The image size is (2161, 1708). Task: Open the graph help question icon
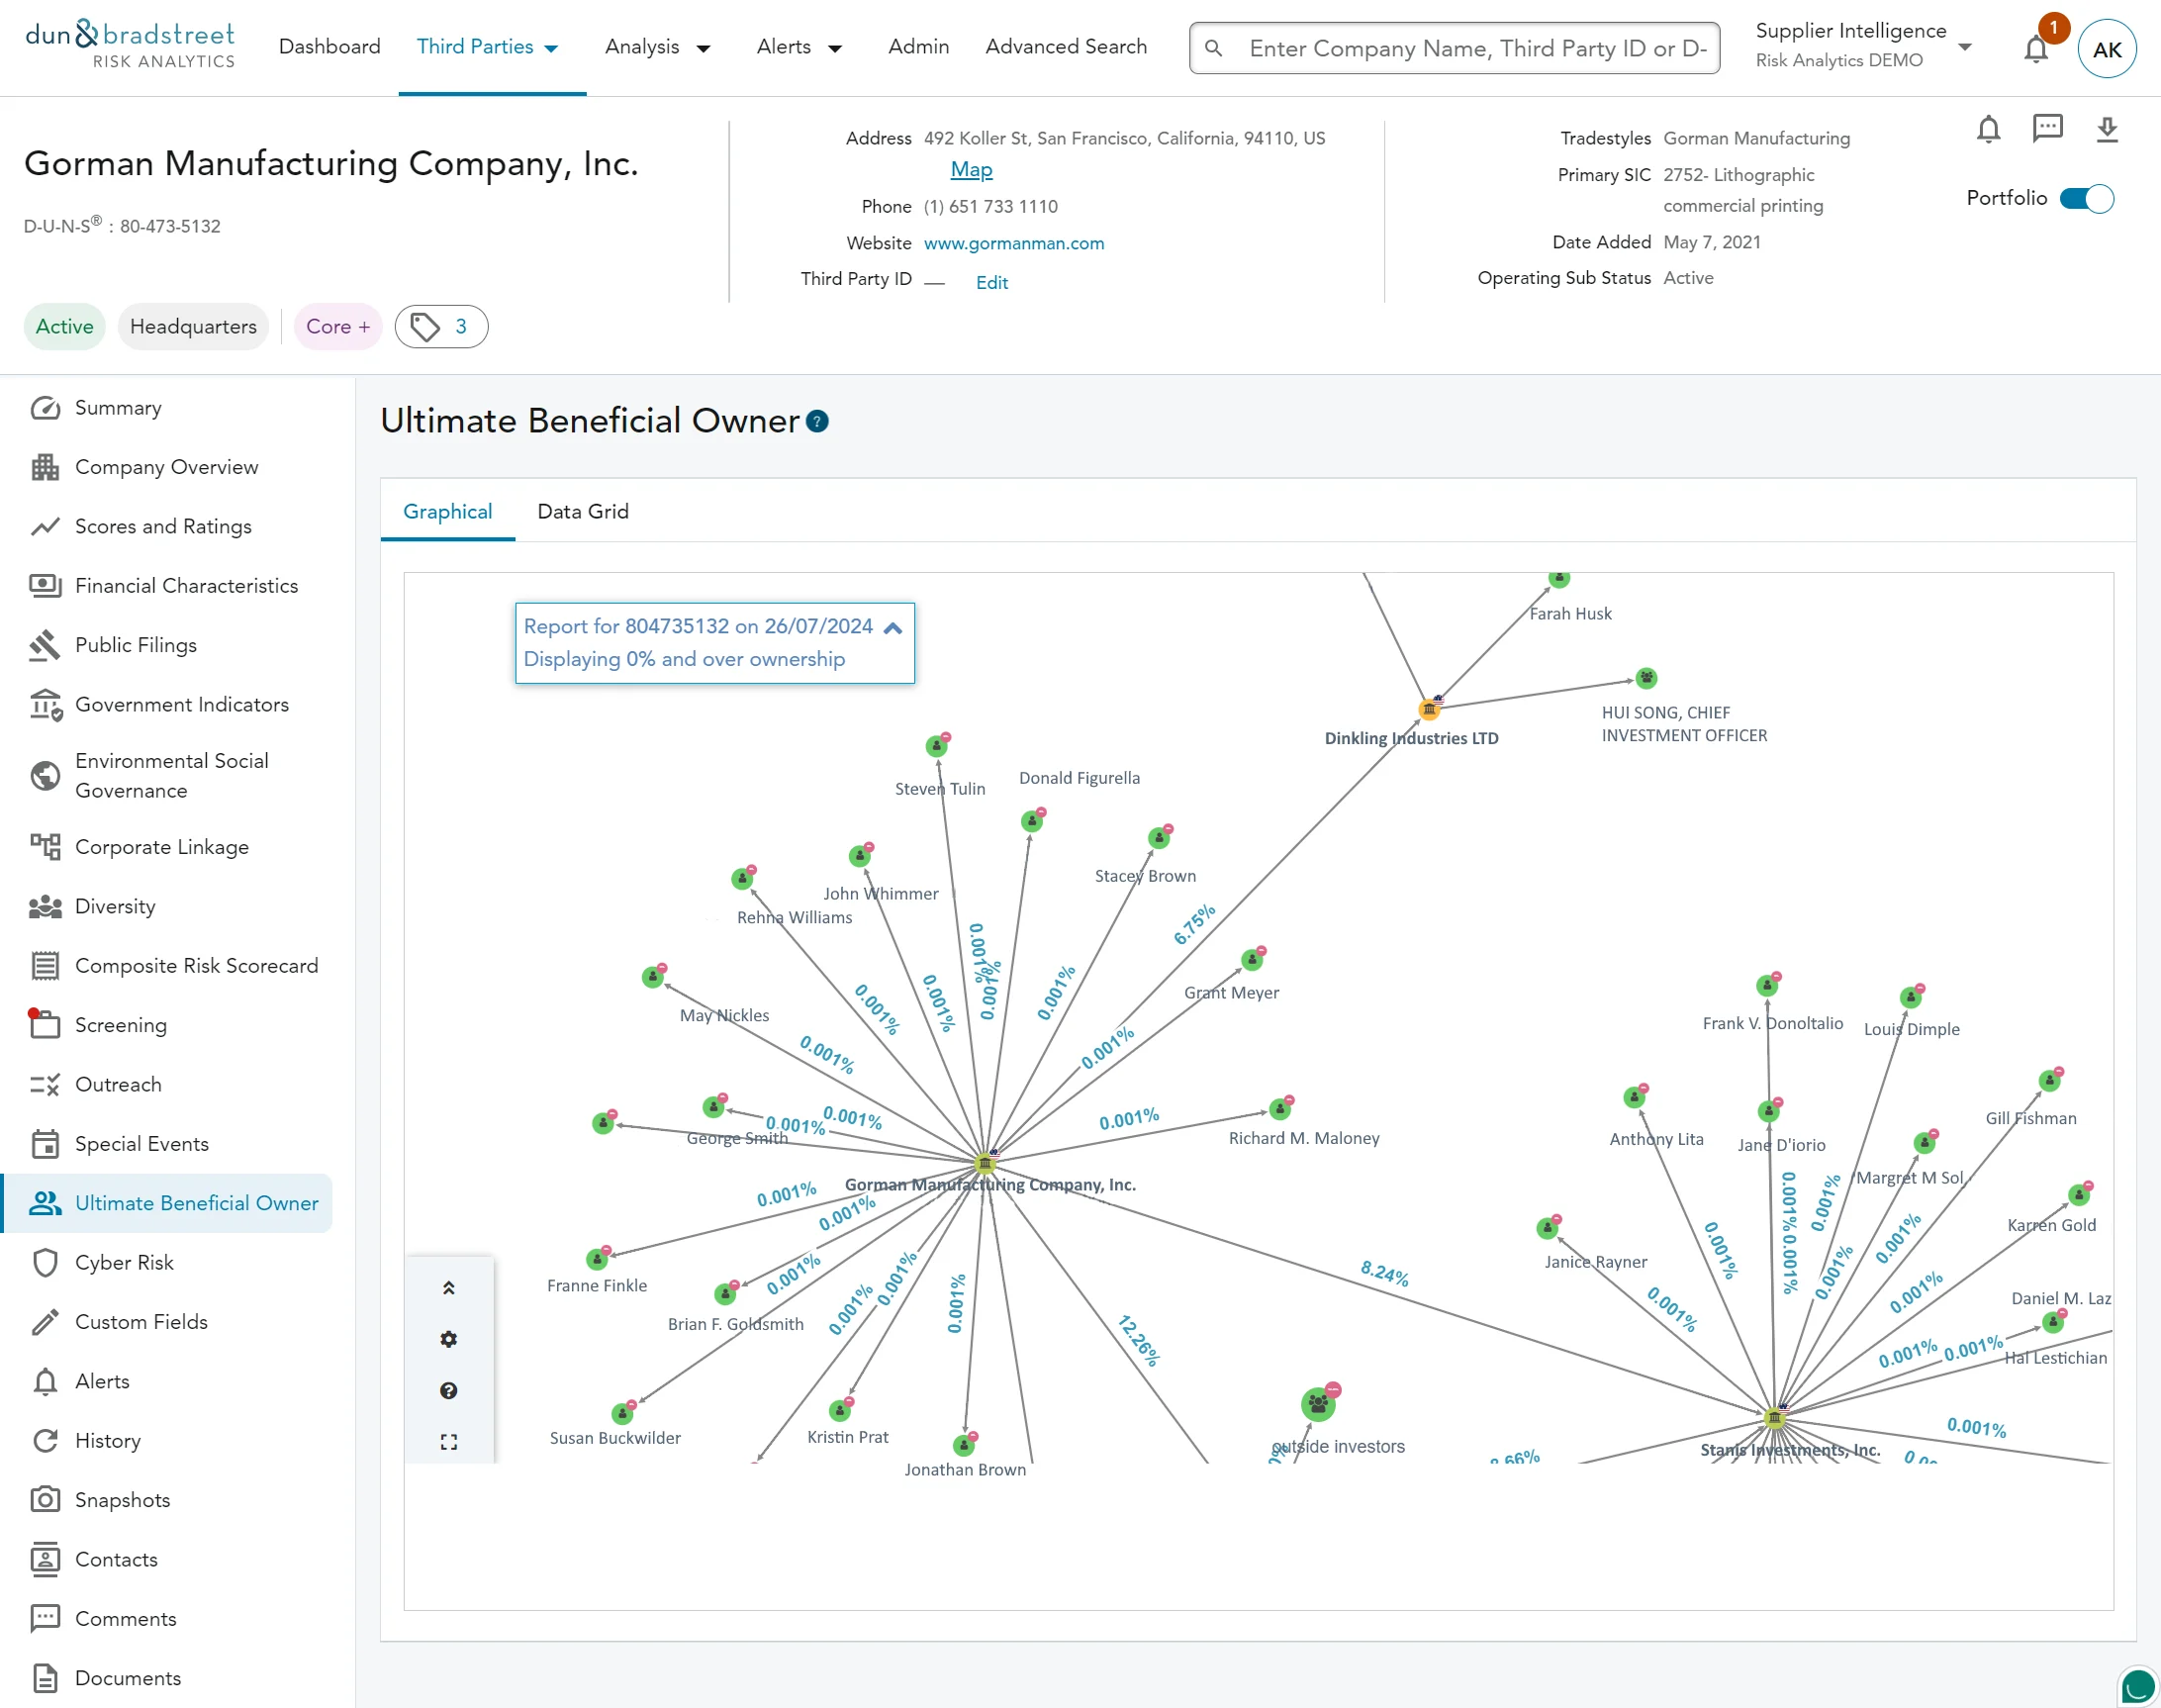(449, 1390)
